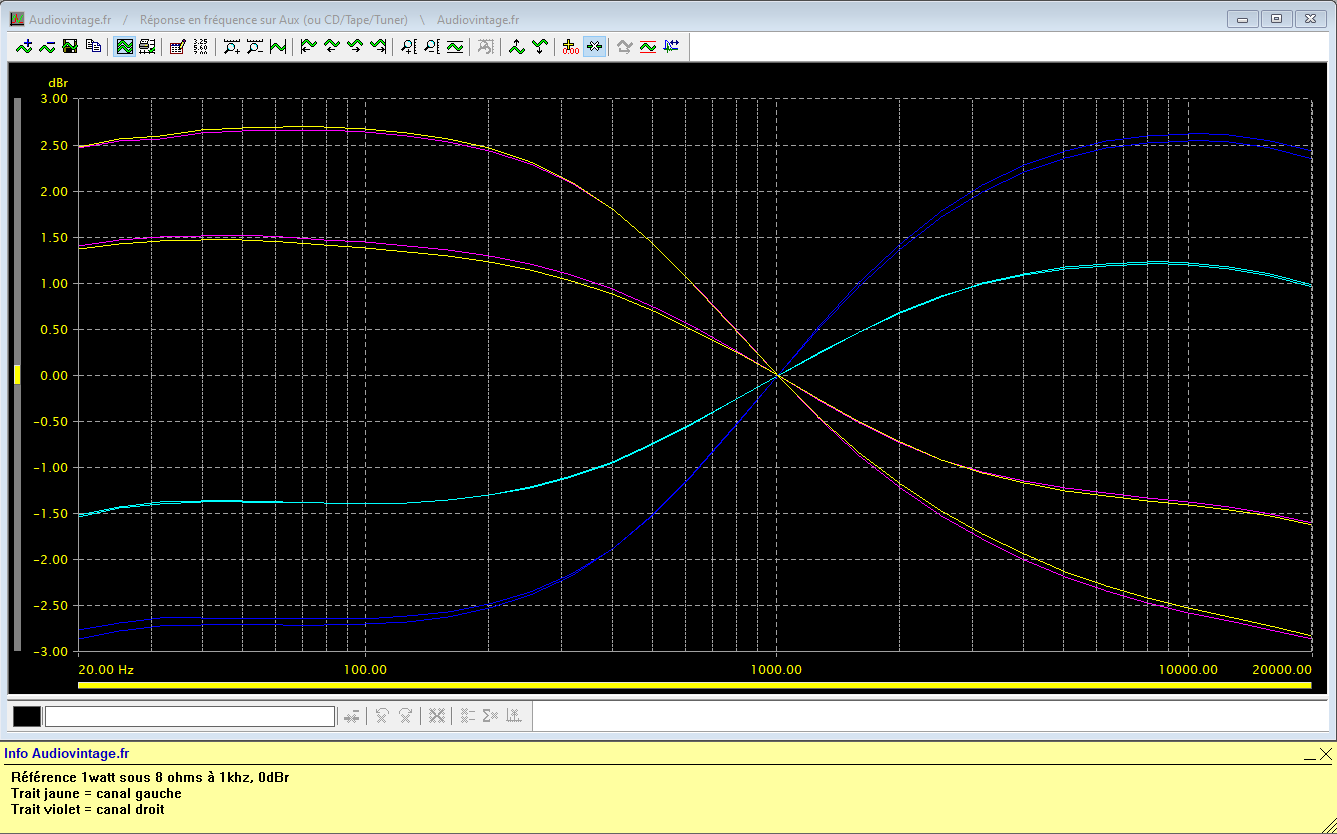The image size is (1337, 834).
Task: Click the scroll to end of curve icon
Action: click(x=378, y=46)
